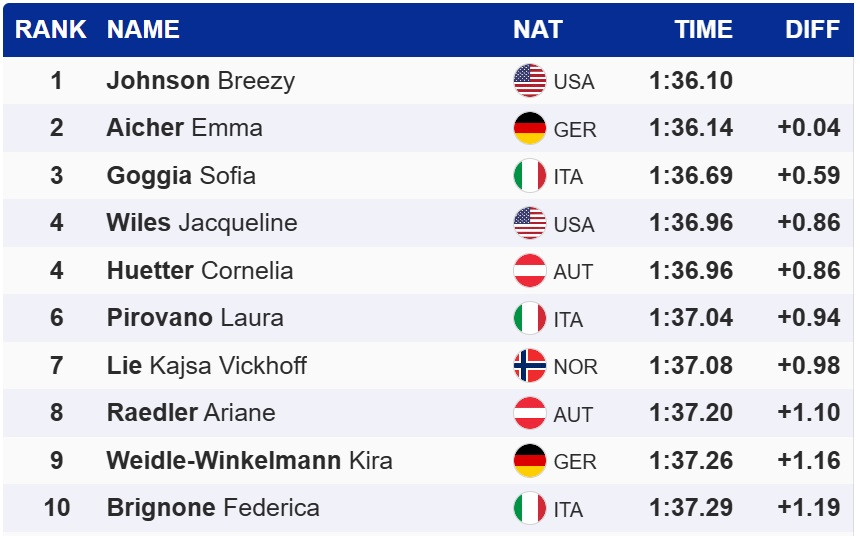The image size is (860, 536).
Task: Click the Norwegian flag beside Lie Kajsa Vickhoff
Action: tap(529, 366)
